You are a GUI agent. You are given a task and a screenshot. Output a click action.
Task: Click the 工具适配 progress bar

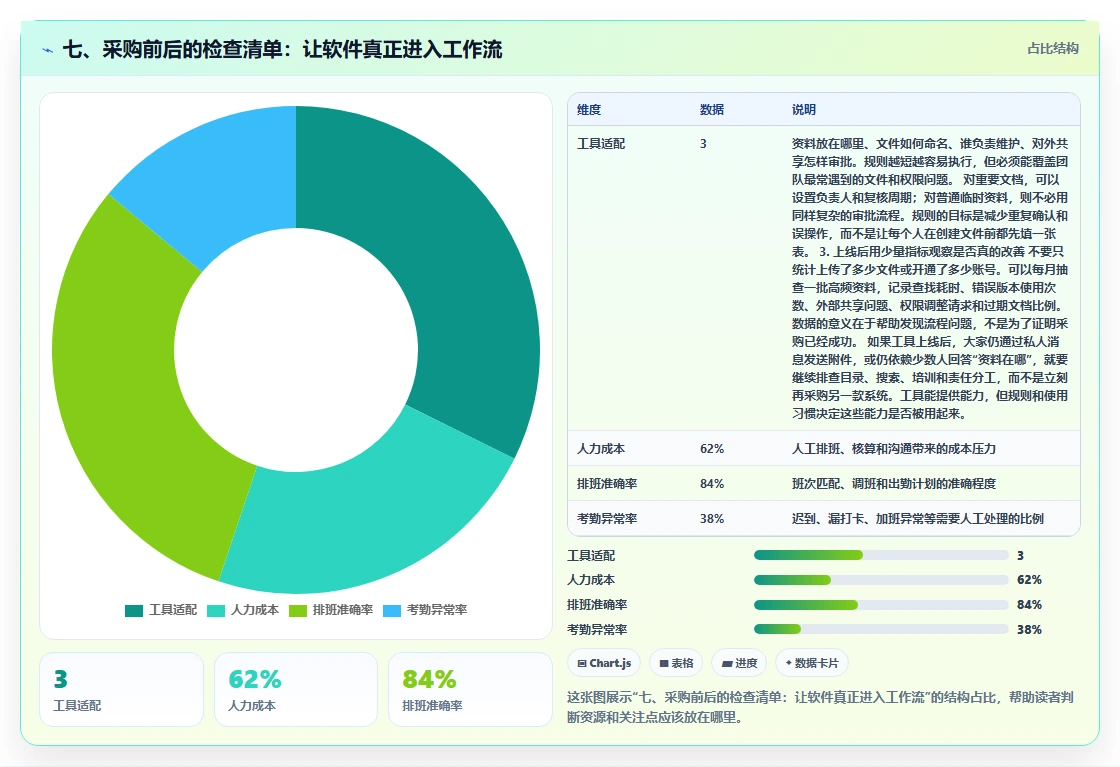pyautogui.click(x=881, y=556)
